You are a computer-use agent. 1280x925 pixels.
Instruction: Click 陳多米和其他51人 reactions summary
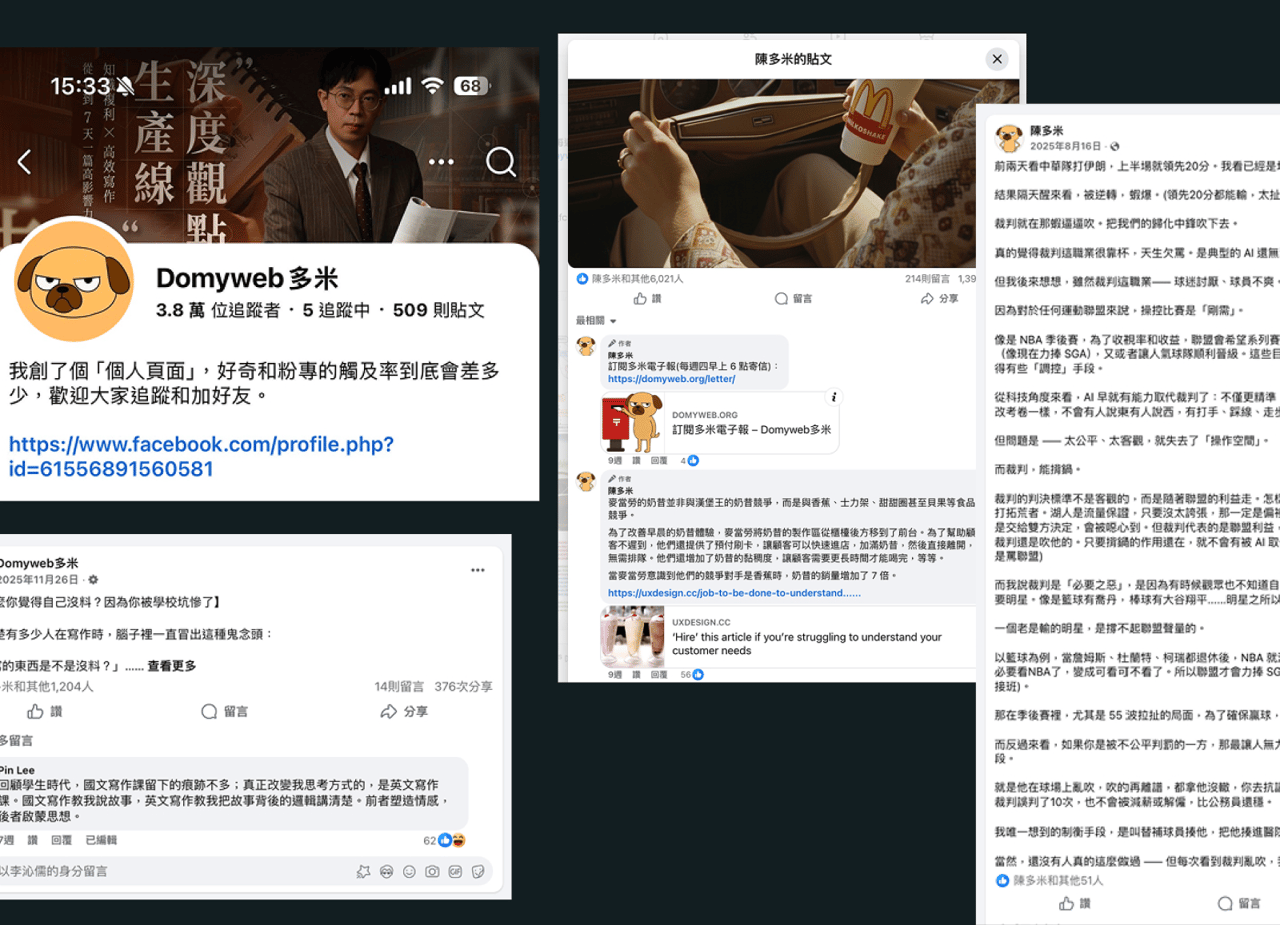1049,880
